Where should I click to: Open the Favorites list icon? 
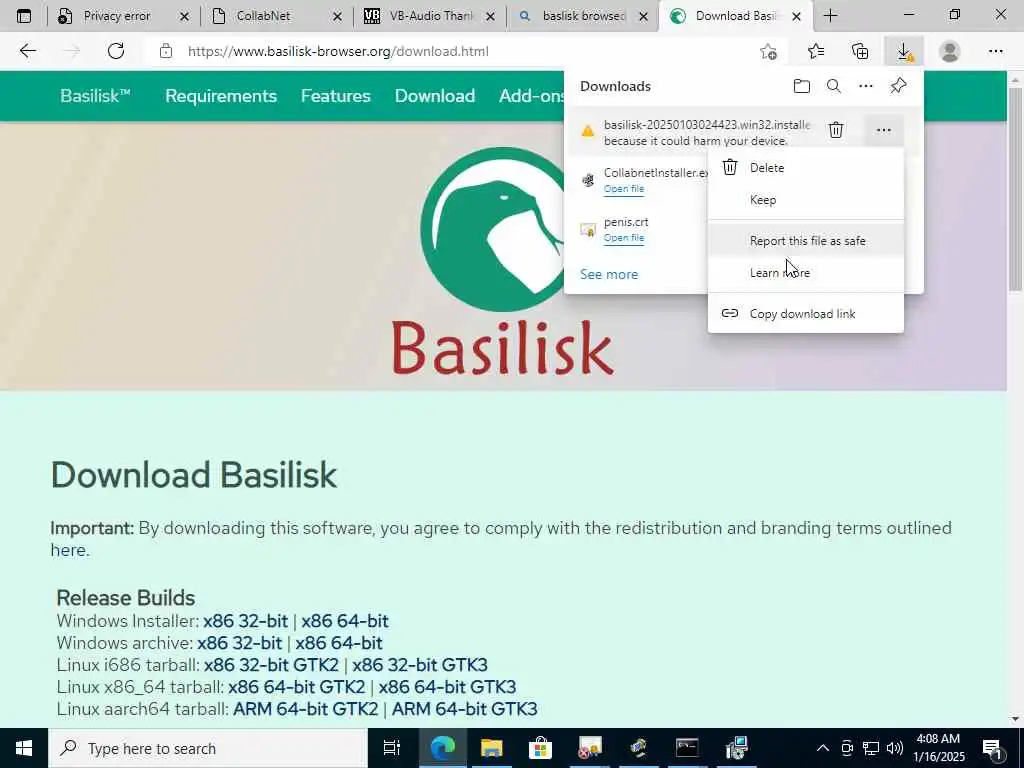pyautogui.click(x=816, y=51)
